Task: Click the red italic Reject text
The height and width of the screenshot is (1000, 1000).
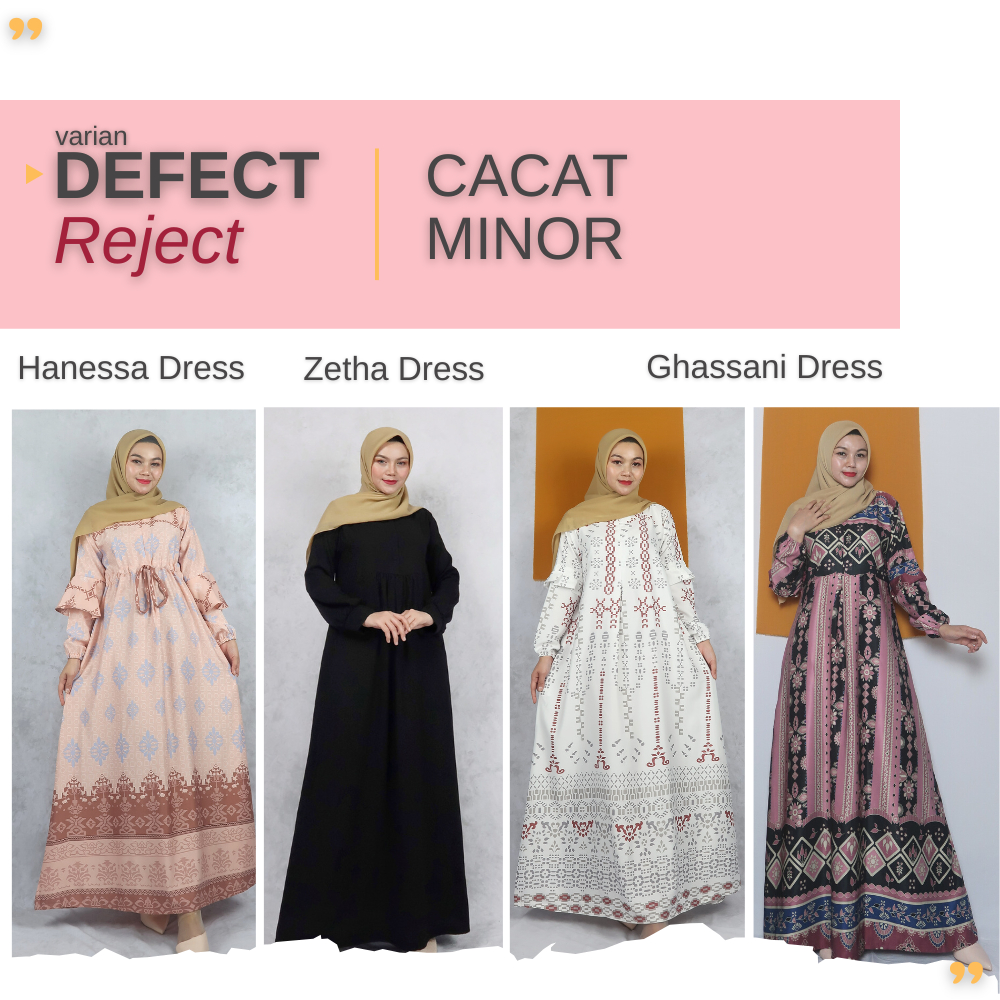Action: click(149, 241)
